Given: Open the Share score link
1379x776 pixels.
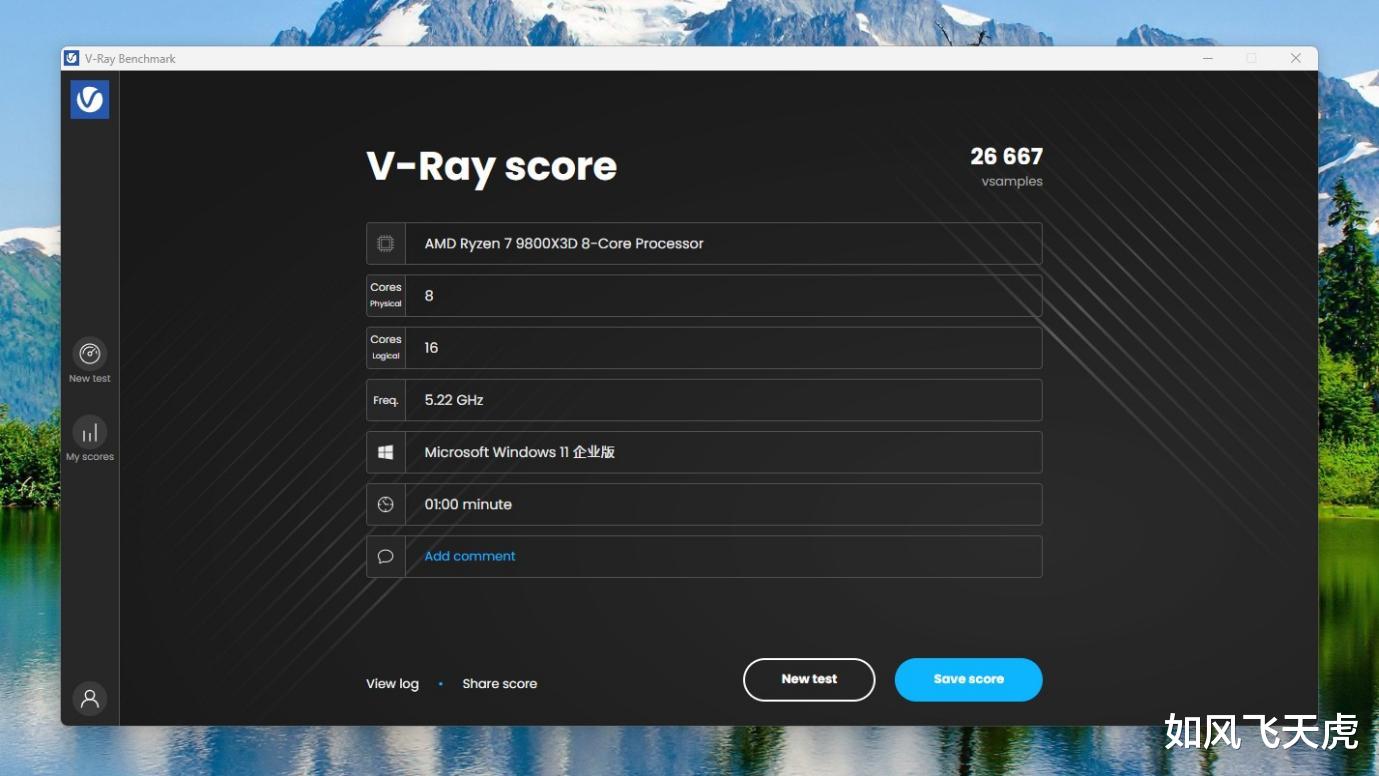Looking at the screenshot, I should [500, 684].
